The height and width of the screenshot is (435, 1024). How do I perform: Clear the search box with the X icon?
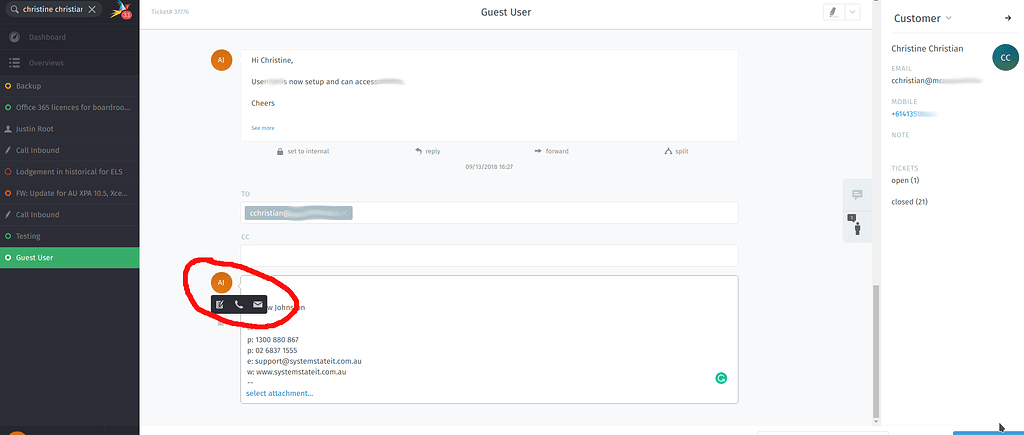[92, 10]
